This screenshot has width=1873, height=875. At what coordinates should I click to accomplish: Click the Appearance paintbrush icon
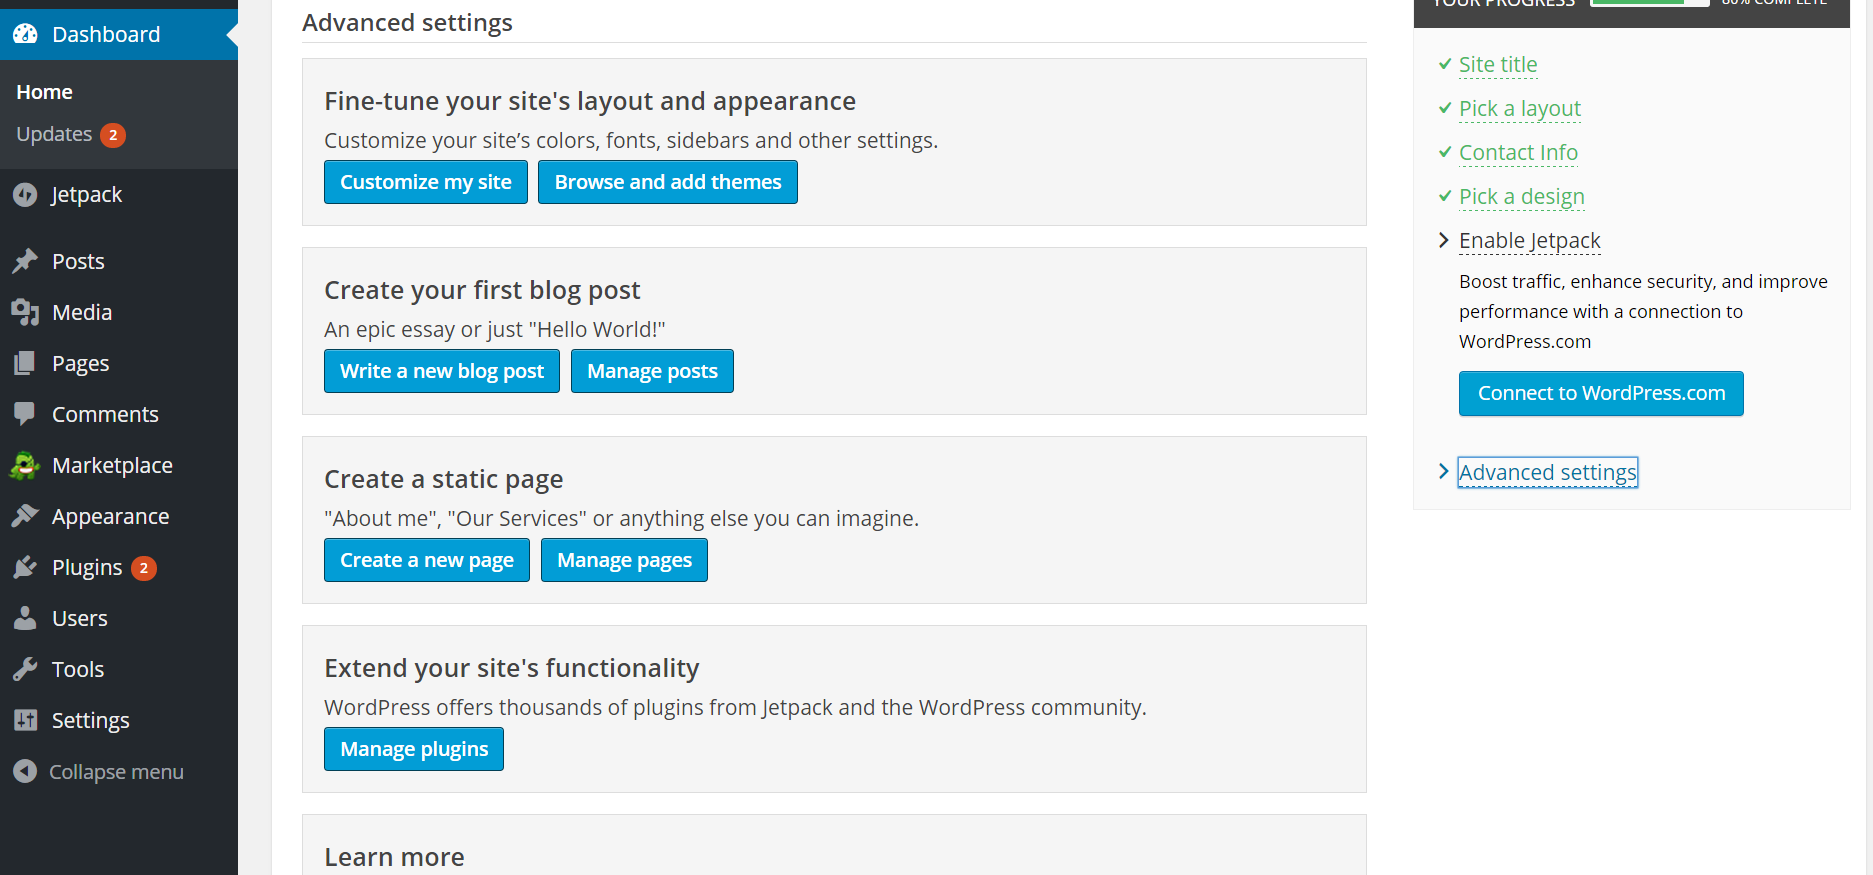coord(25,516)
